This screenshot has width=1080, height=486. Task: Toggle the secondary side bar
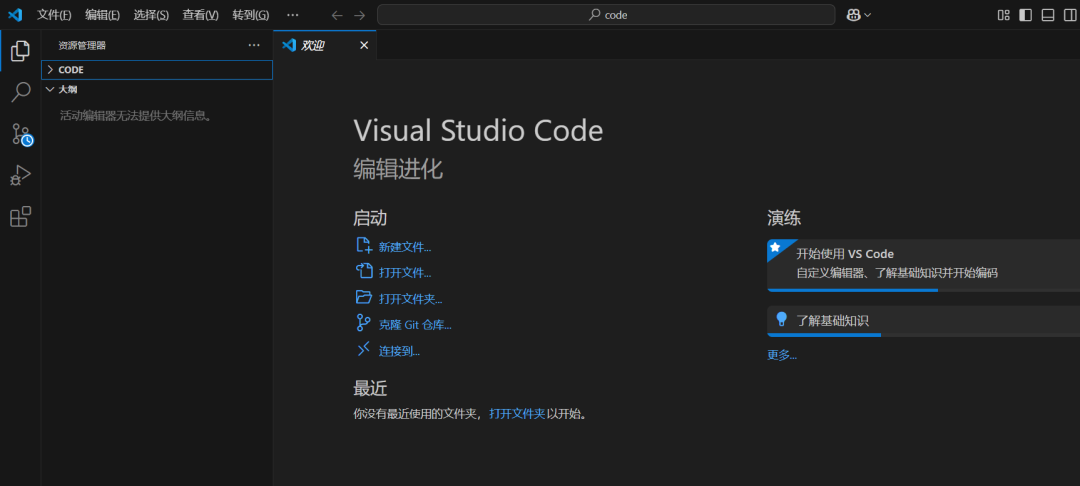point(1070,15)
